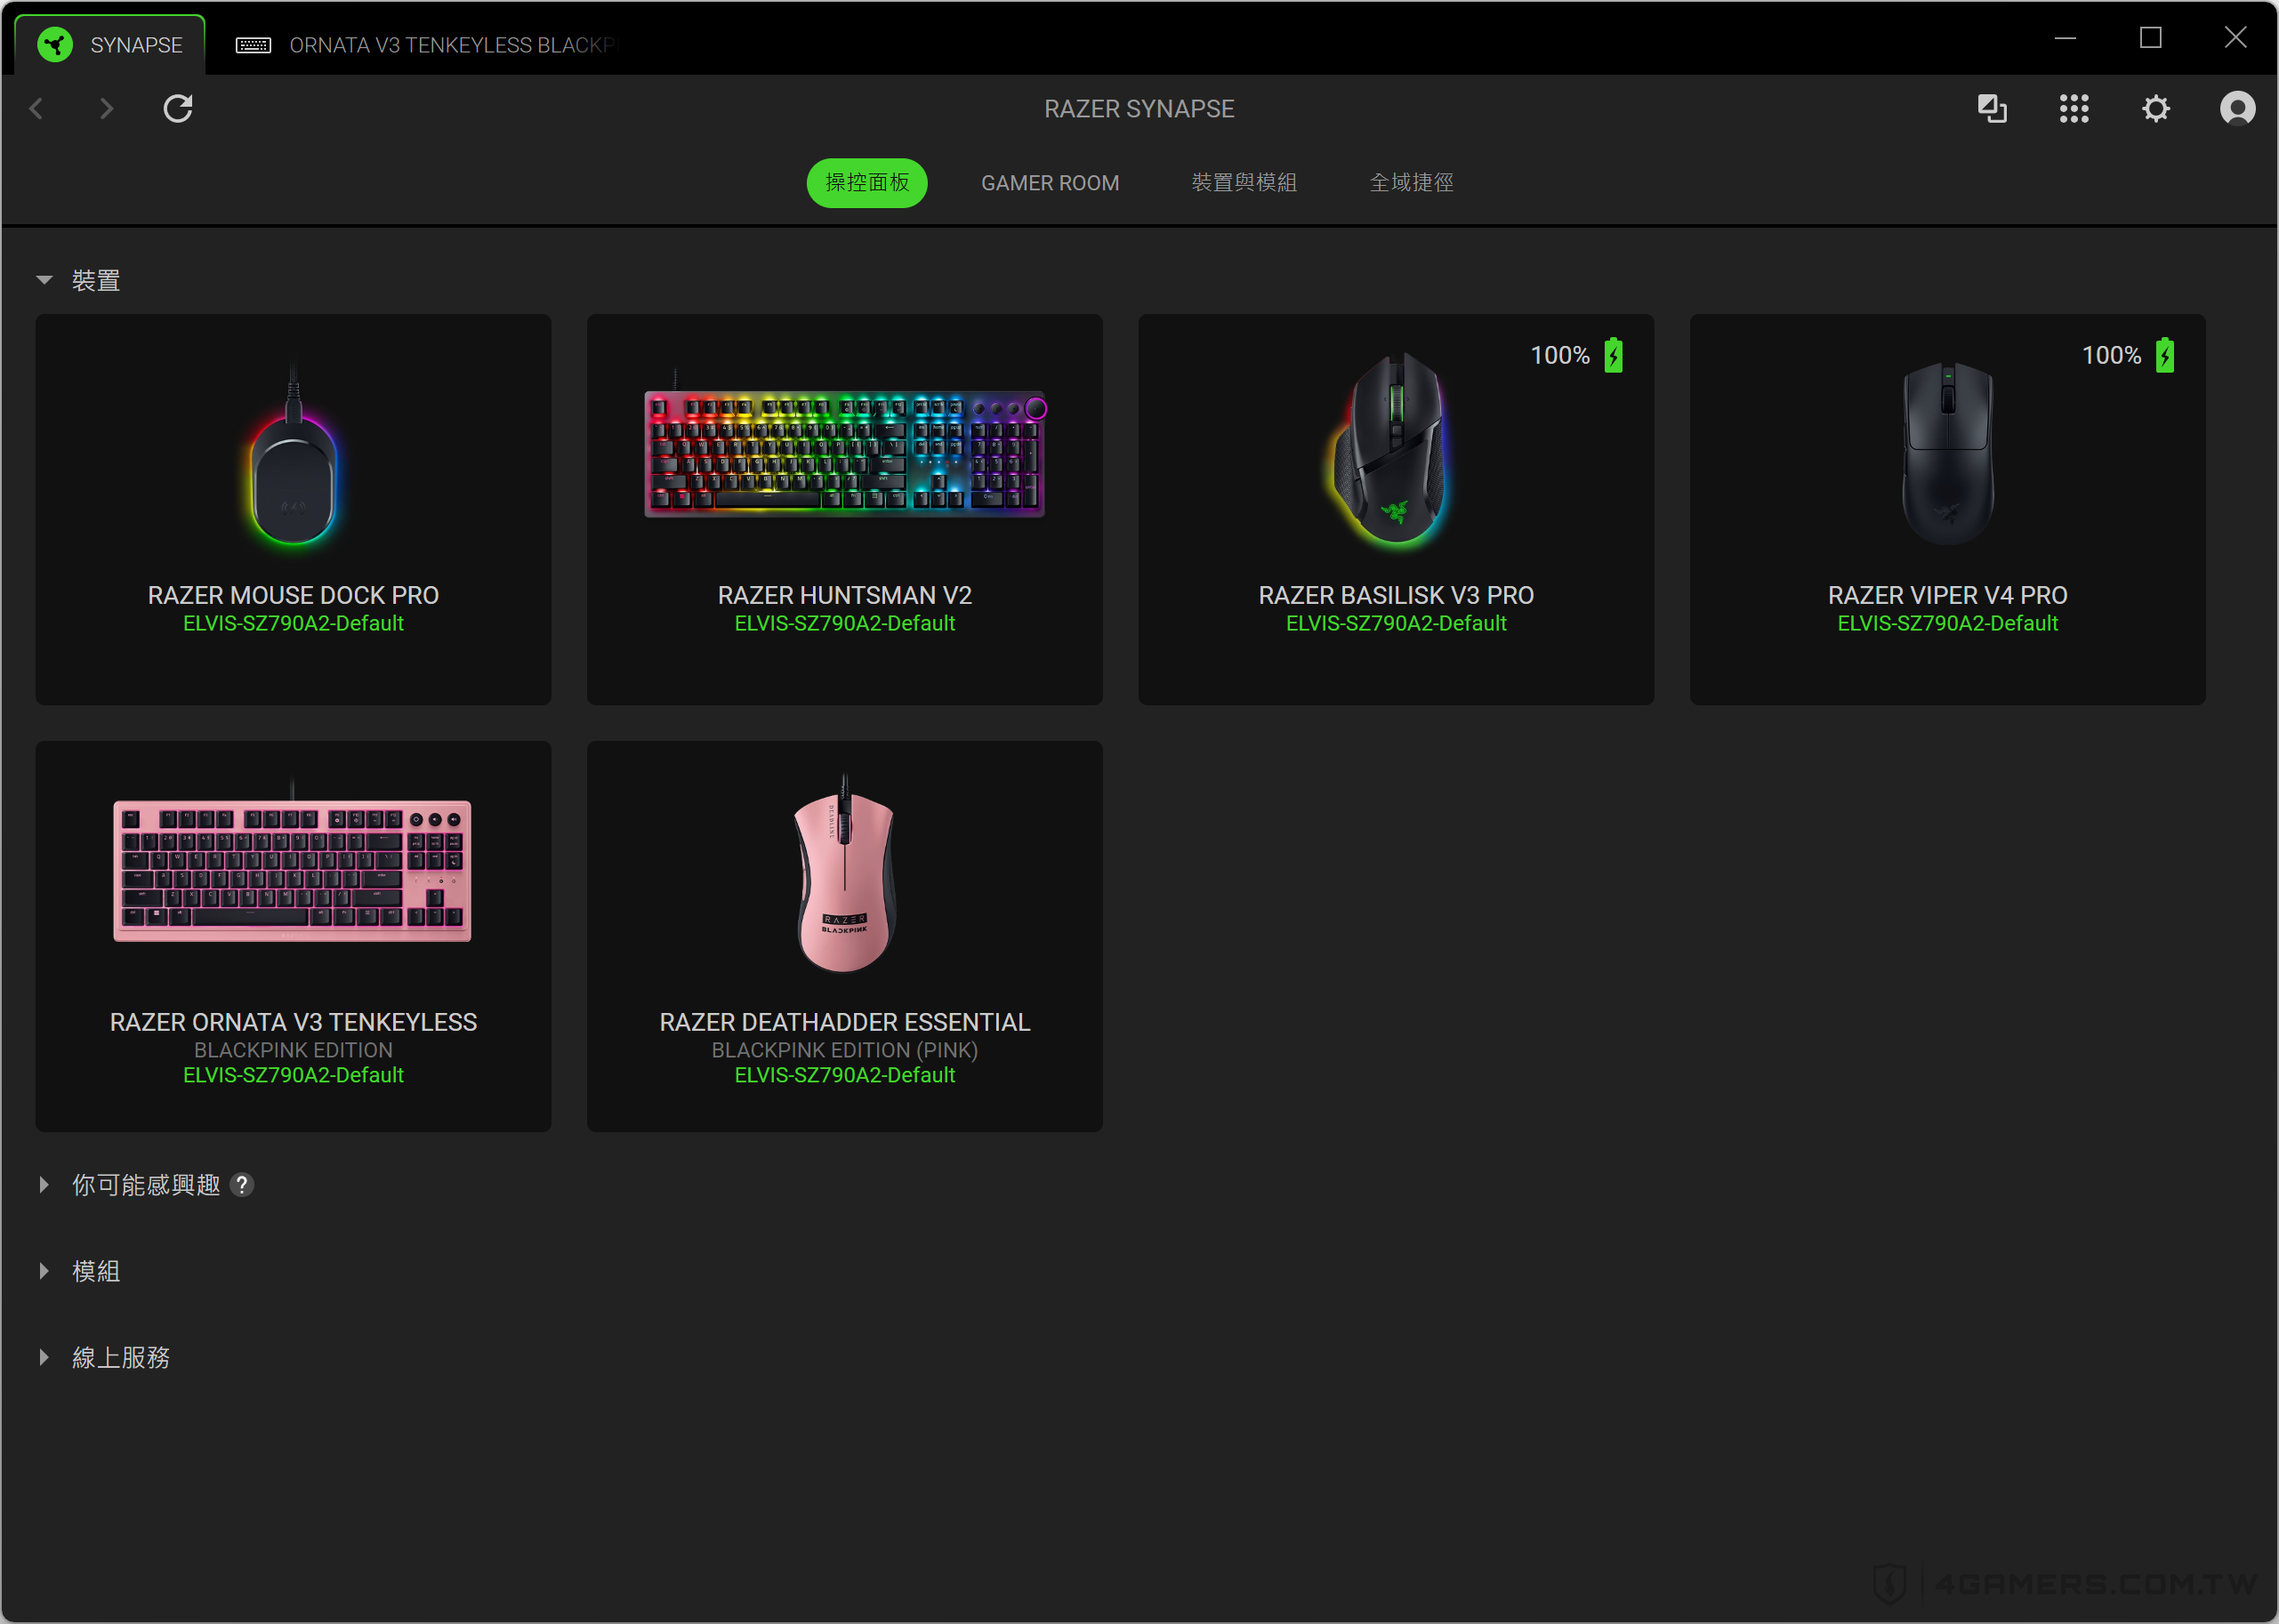Switch to the 裝置與模組 tab
This screenshot has height=1624, width=2279.
click(x=1244, y=183)
